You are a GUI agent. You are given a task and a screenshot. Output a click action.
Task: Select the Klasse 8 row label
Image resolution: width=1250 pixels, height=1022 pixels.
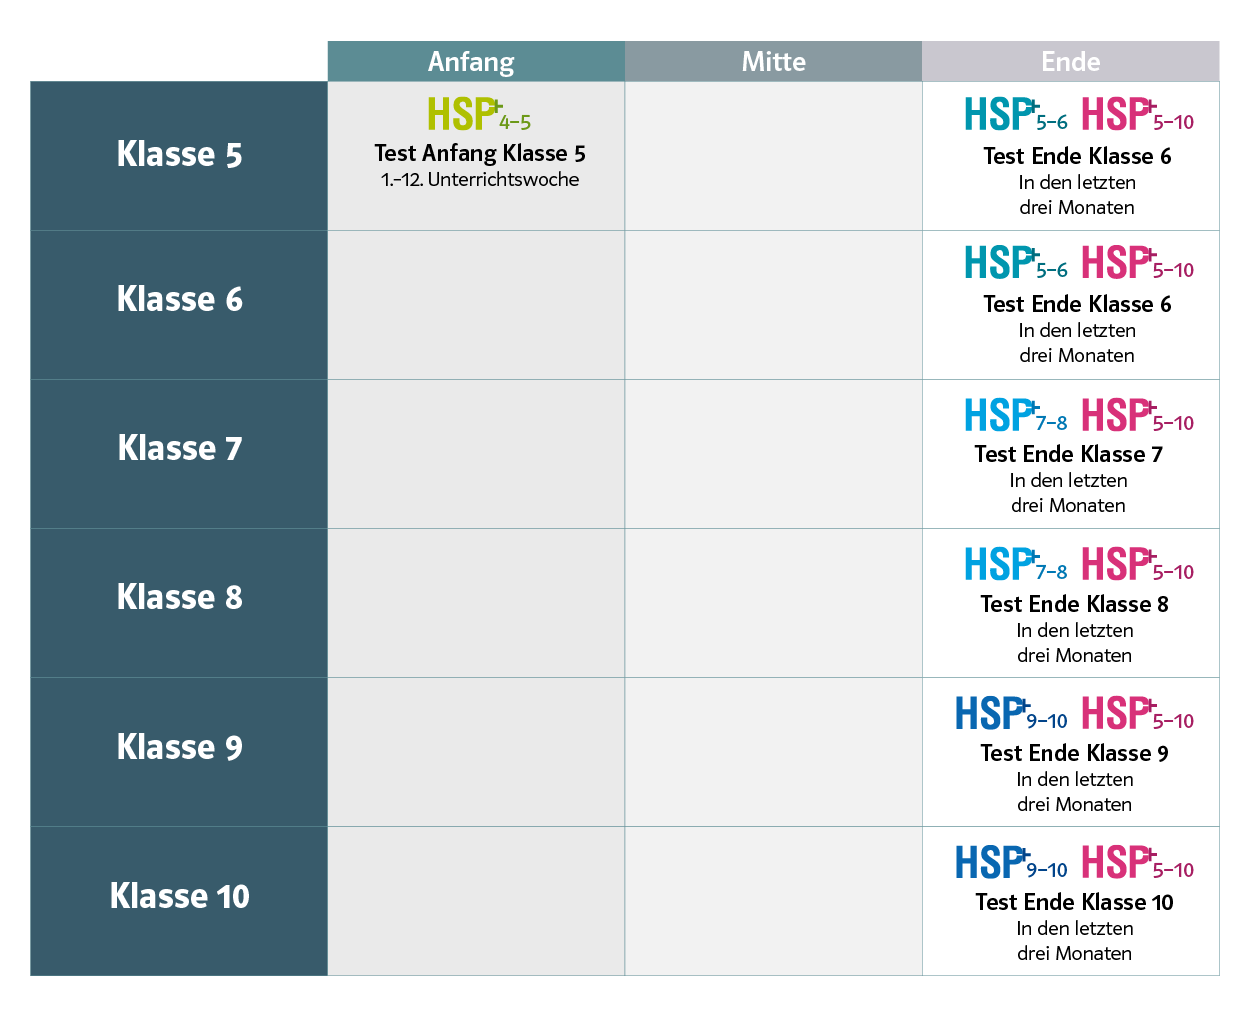(179, 603)
